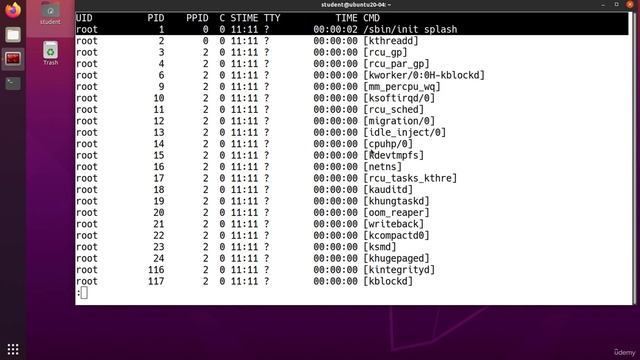Viewport: 640px width, 360px height.
Task: Click the [writeback] process entry
Action: click(x=393, y=224)
